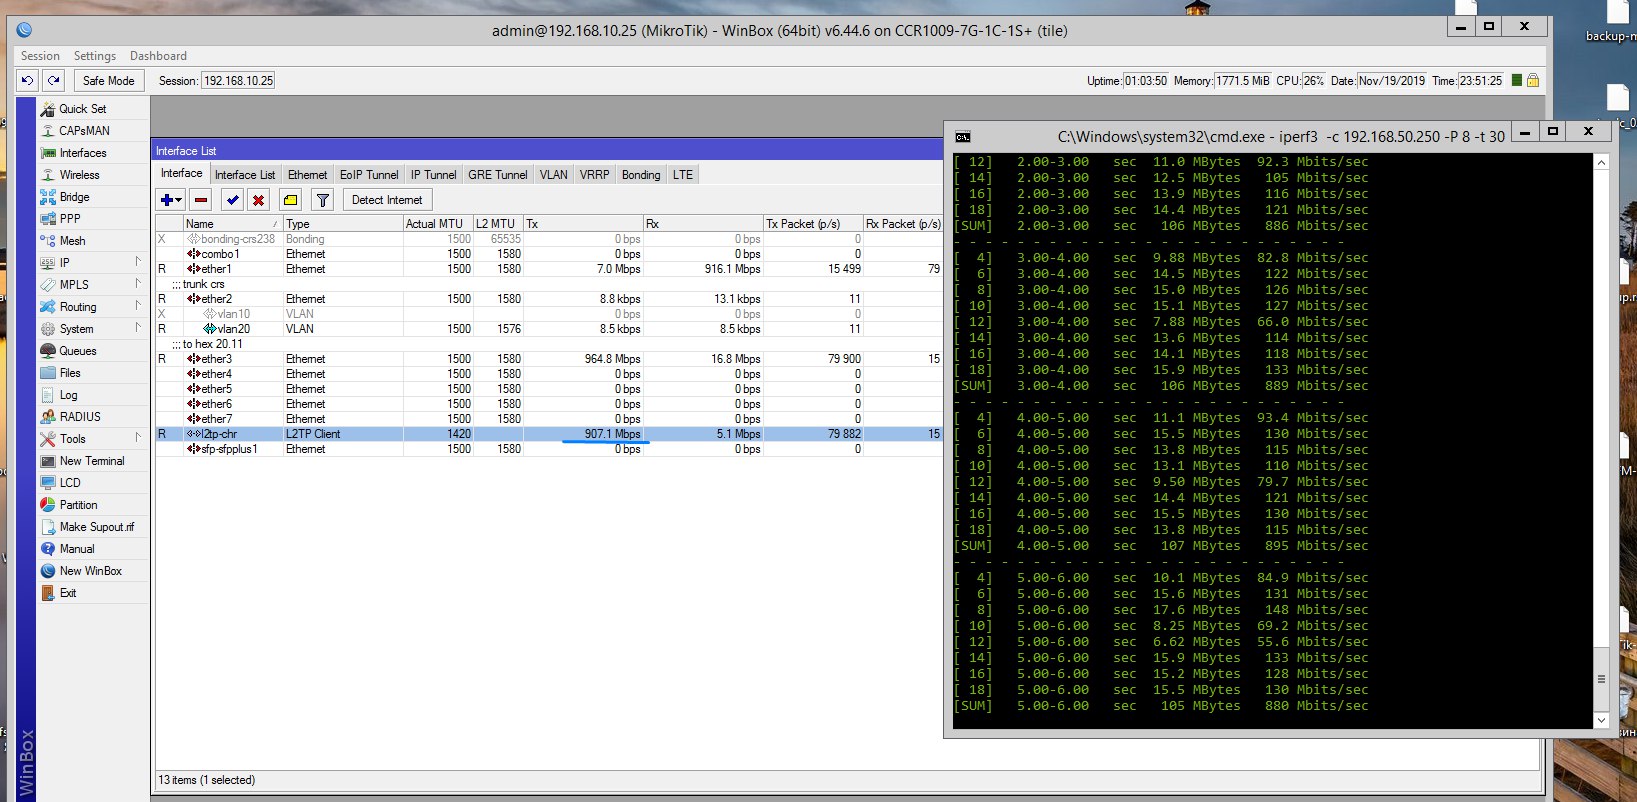Switch to the Ethernet tab
The height and width of the screenshot is (802, 1637).
point(307,174)
